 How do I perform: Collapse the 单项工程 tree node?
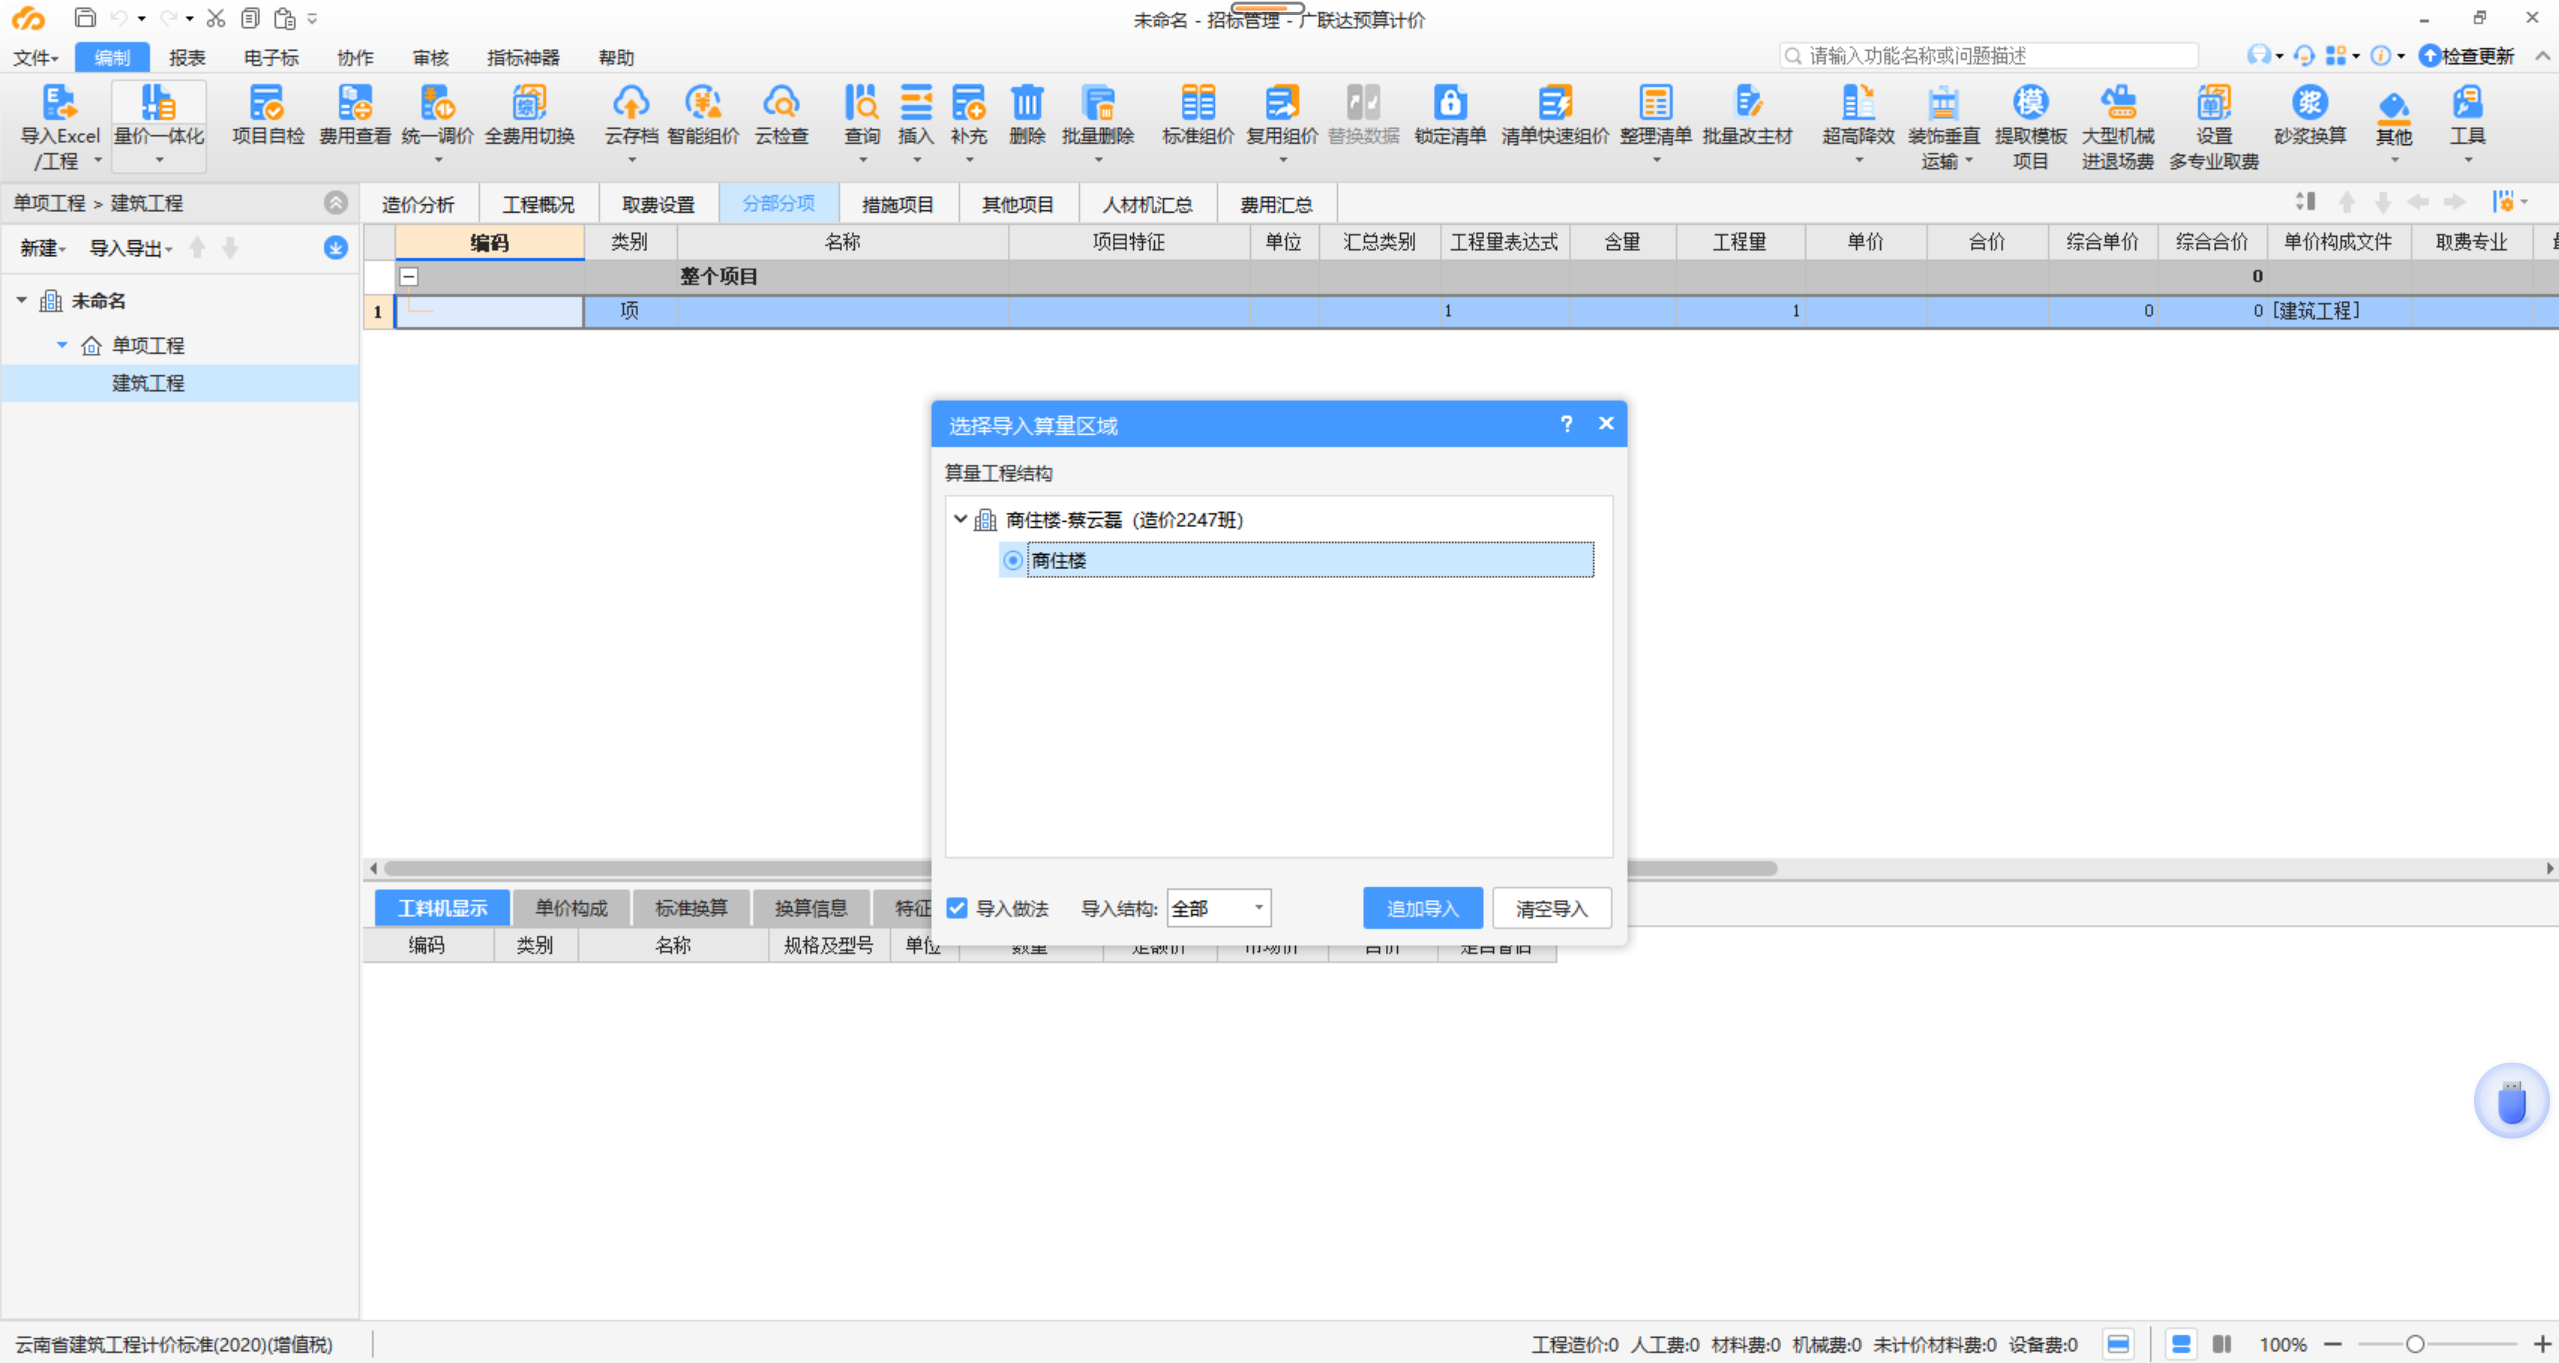click(62, 345)
